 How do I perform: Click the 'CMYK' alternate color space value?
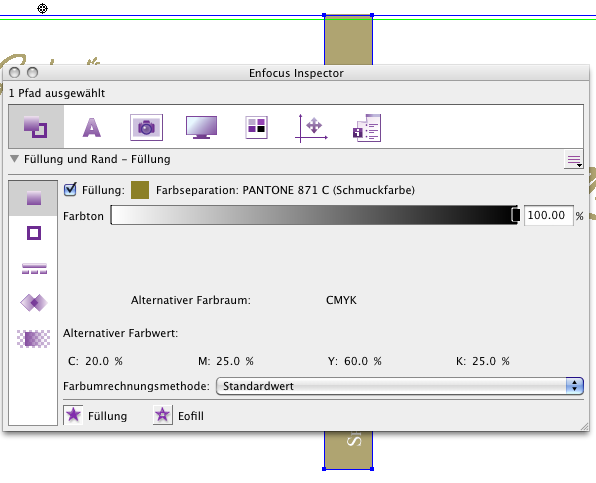[341, 300]
